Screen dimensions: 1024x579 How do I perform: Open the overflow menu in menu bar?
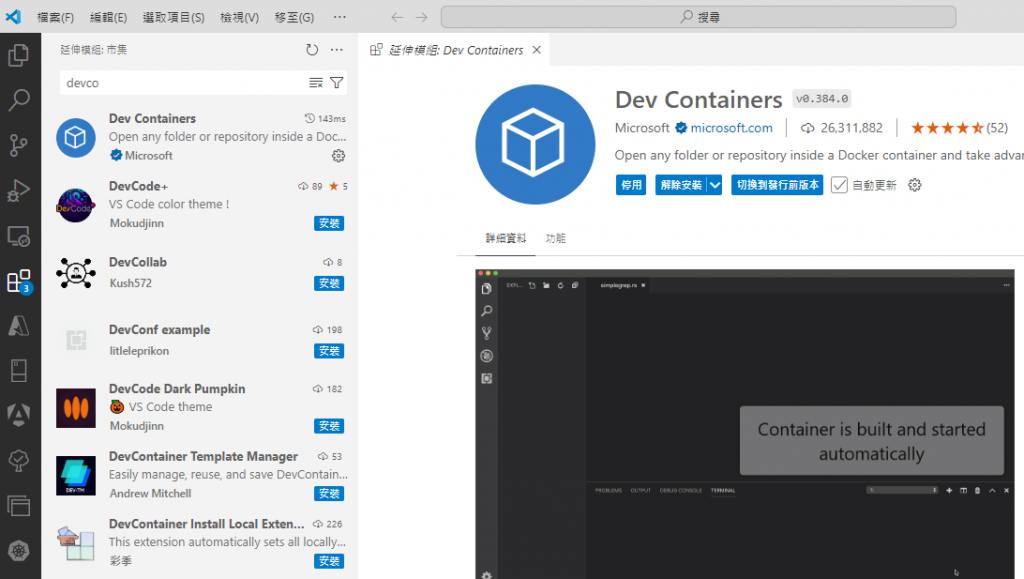pos(340,17)
